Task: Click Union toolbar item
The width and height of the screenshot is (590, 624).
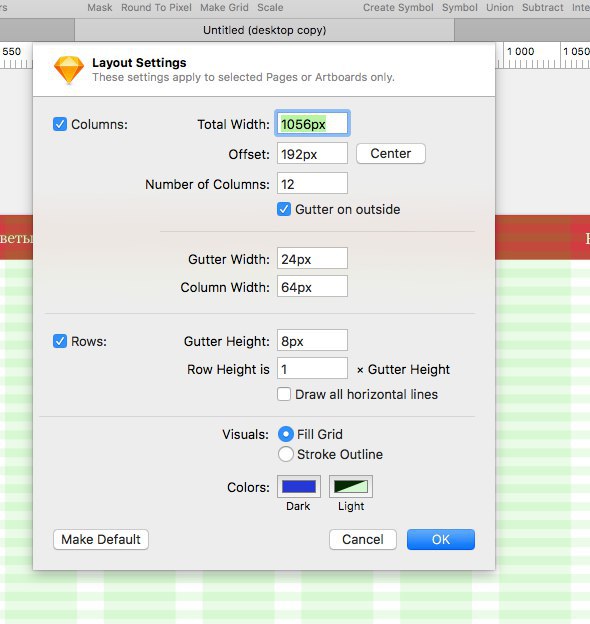Action: [500, 8]
